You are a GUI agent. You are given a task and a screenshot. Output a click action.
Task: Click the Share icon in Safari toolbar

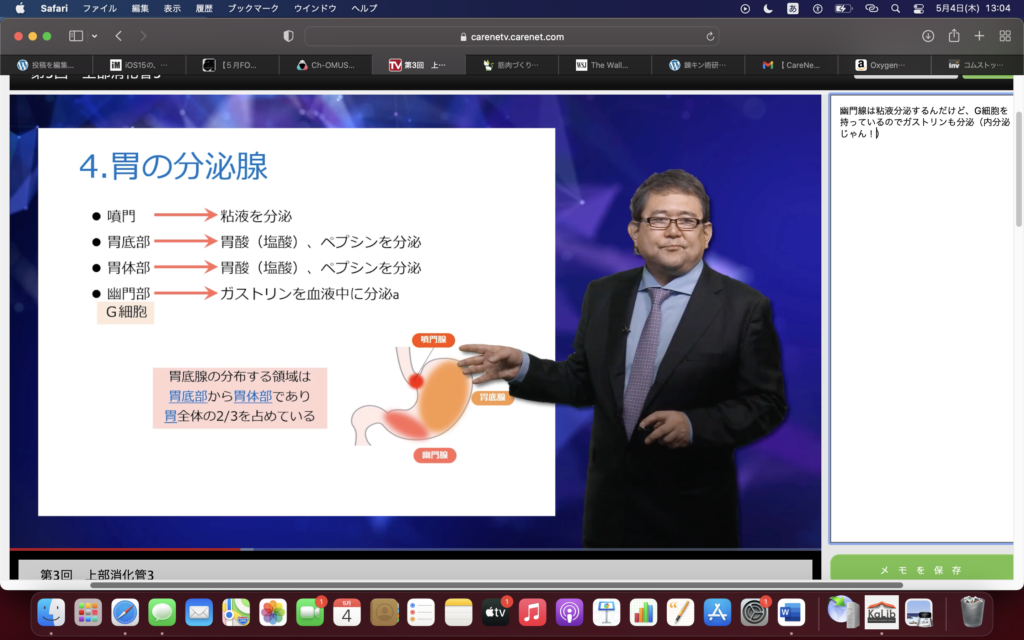tap(954, 36)
